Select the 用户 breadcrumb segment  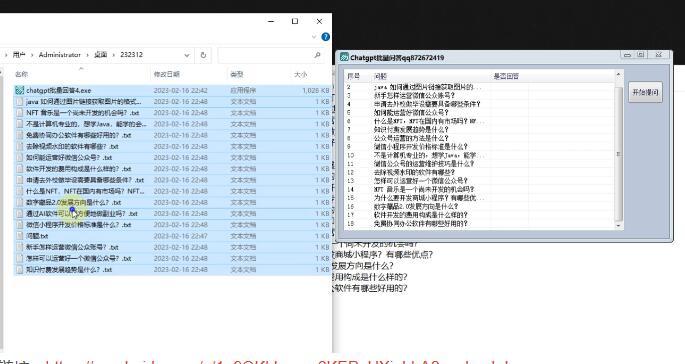19,55
